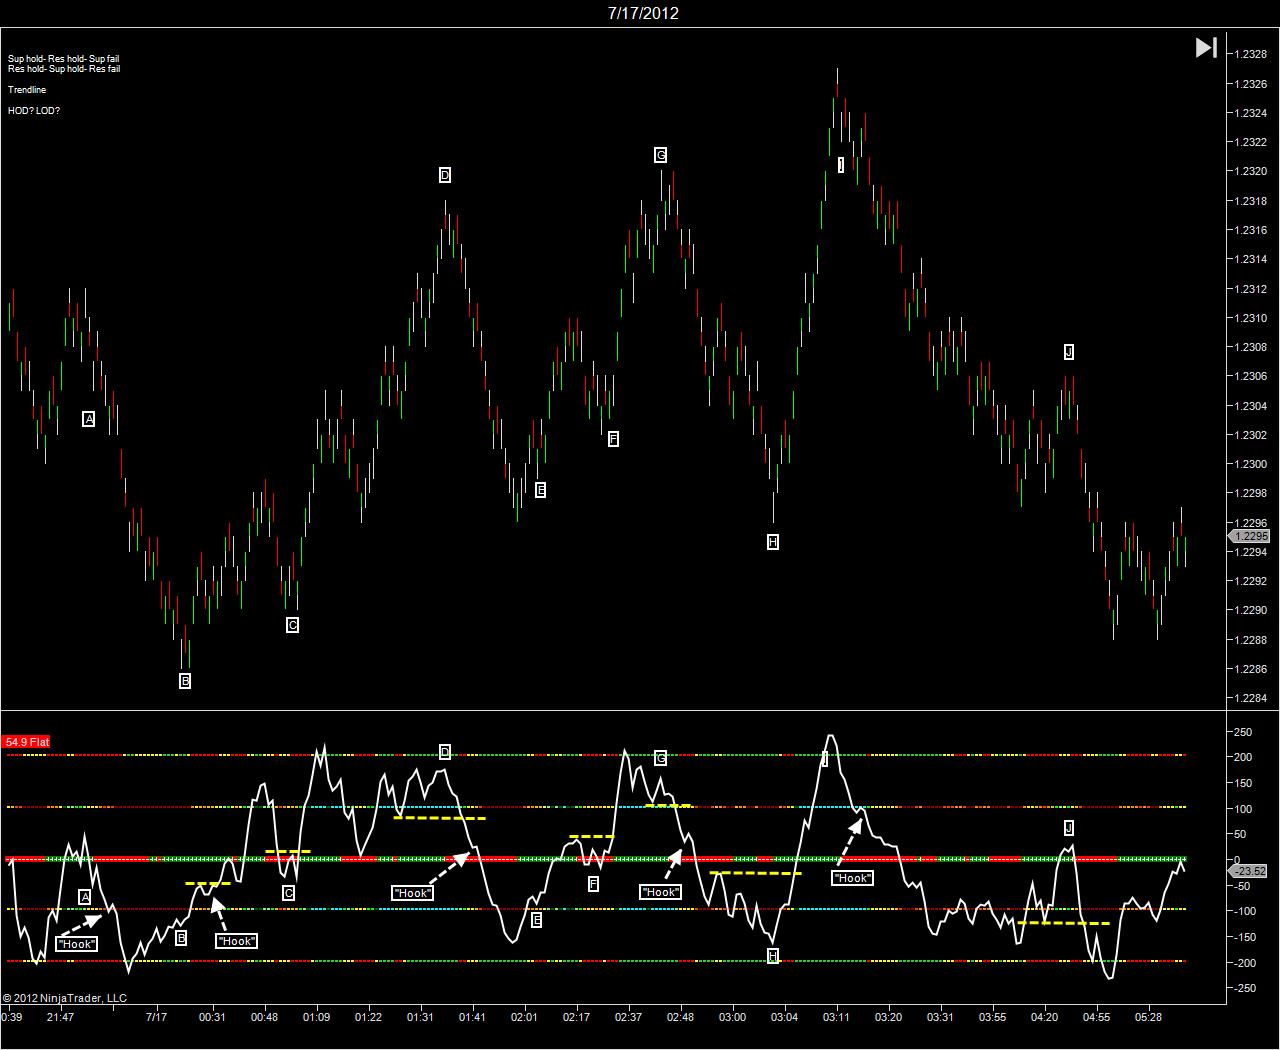Click label H in the indicator panel

(x=772, y=956)
